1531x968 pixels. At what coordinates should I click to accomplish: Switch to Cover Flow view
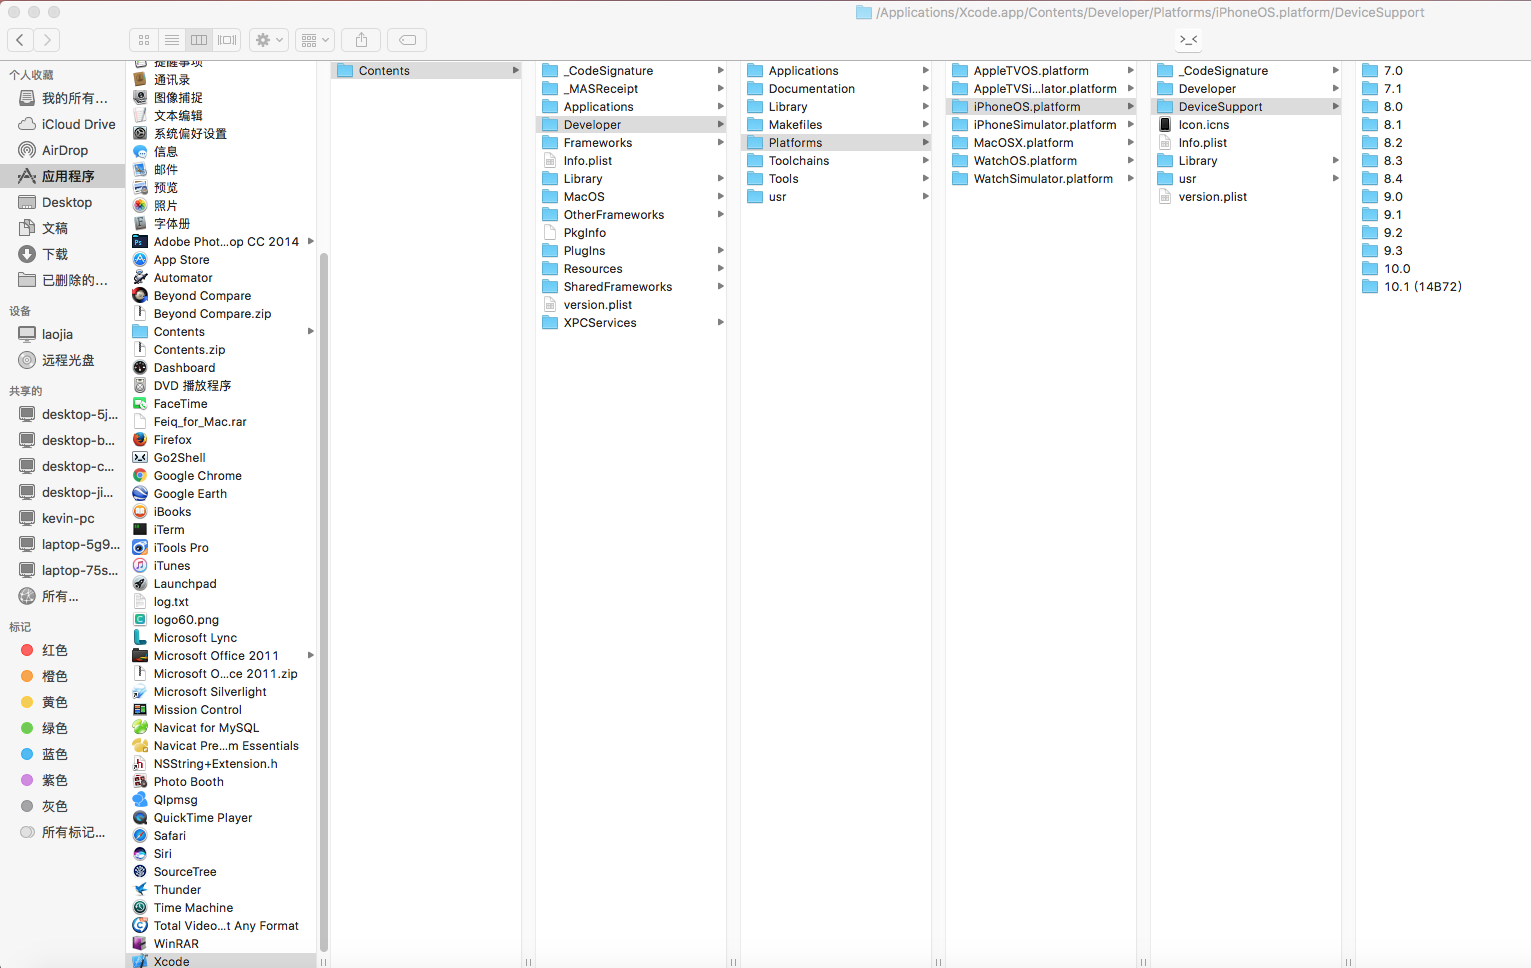(x=227, y=40)
